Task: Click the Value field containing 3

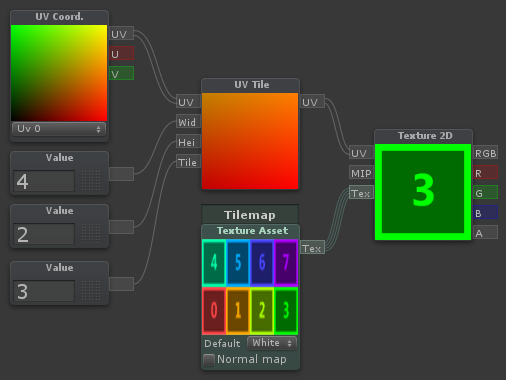Action: click(44, 291)
